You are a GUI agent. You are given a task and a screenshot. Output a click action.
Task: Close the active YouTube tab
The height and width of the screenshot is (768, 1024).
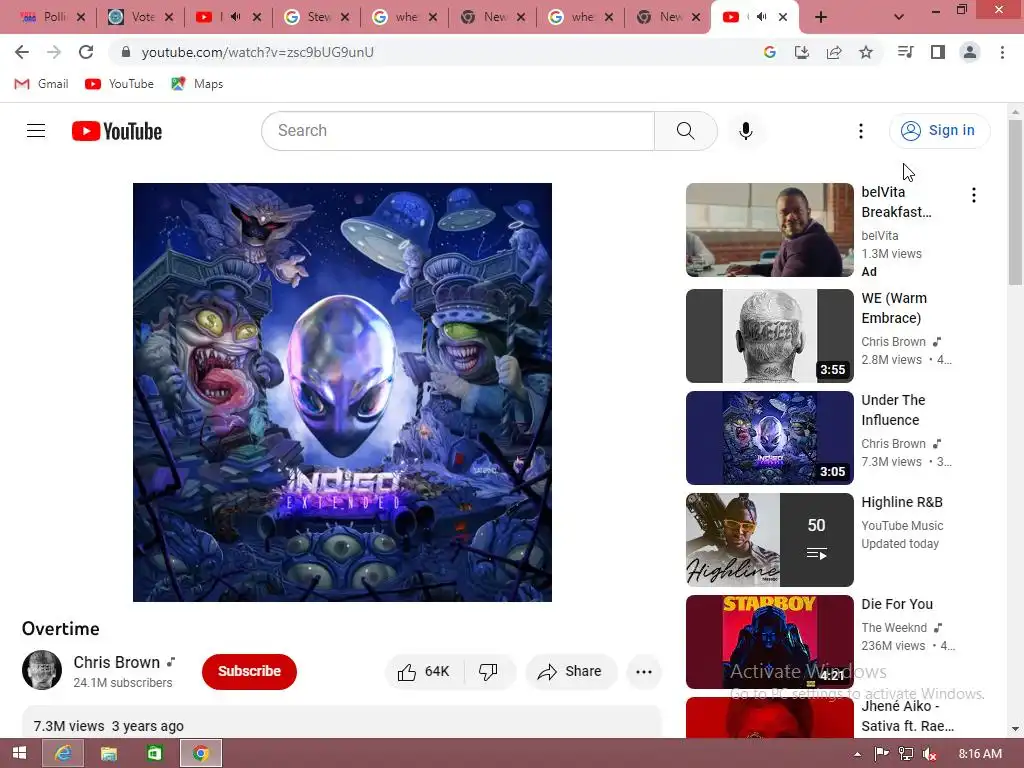click(783, 17)
